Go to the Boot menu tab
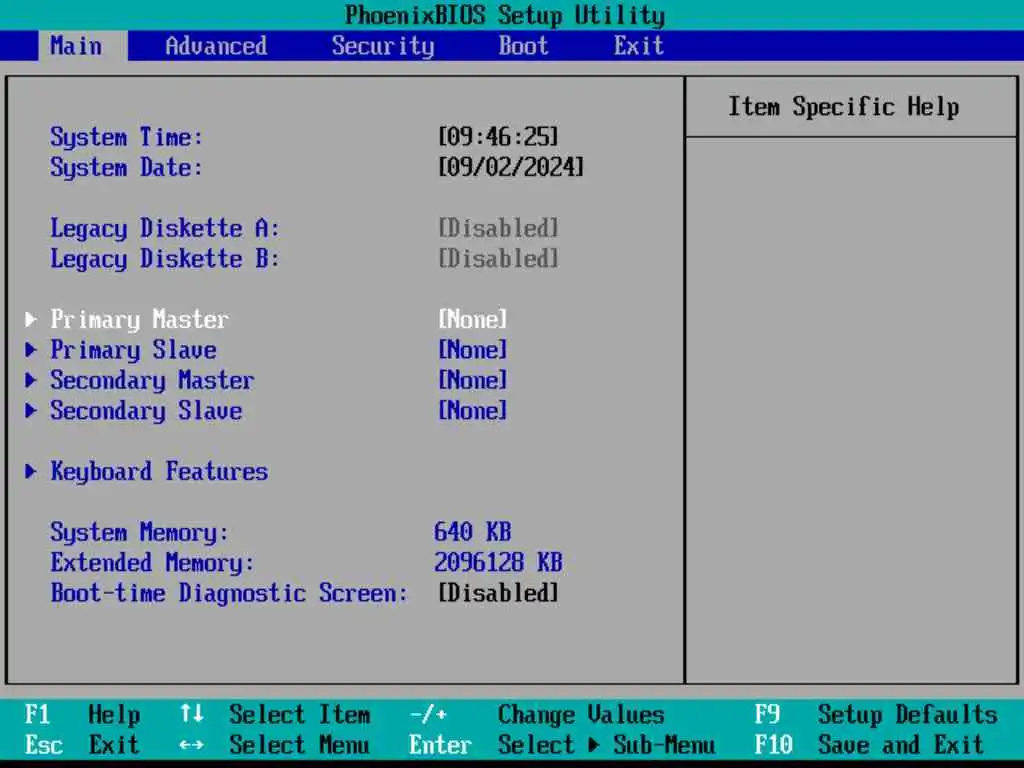Viewport: 1024px width, 768px height. [x=523, y=46]
